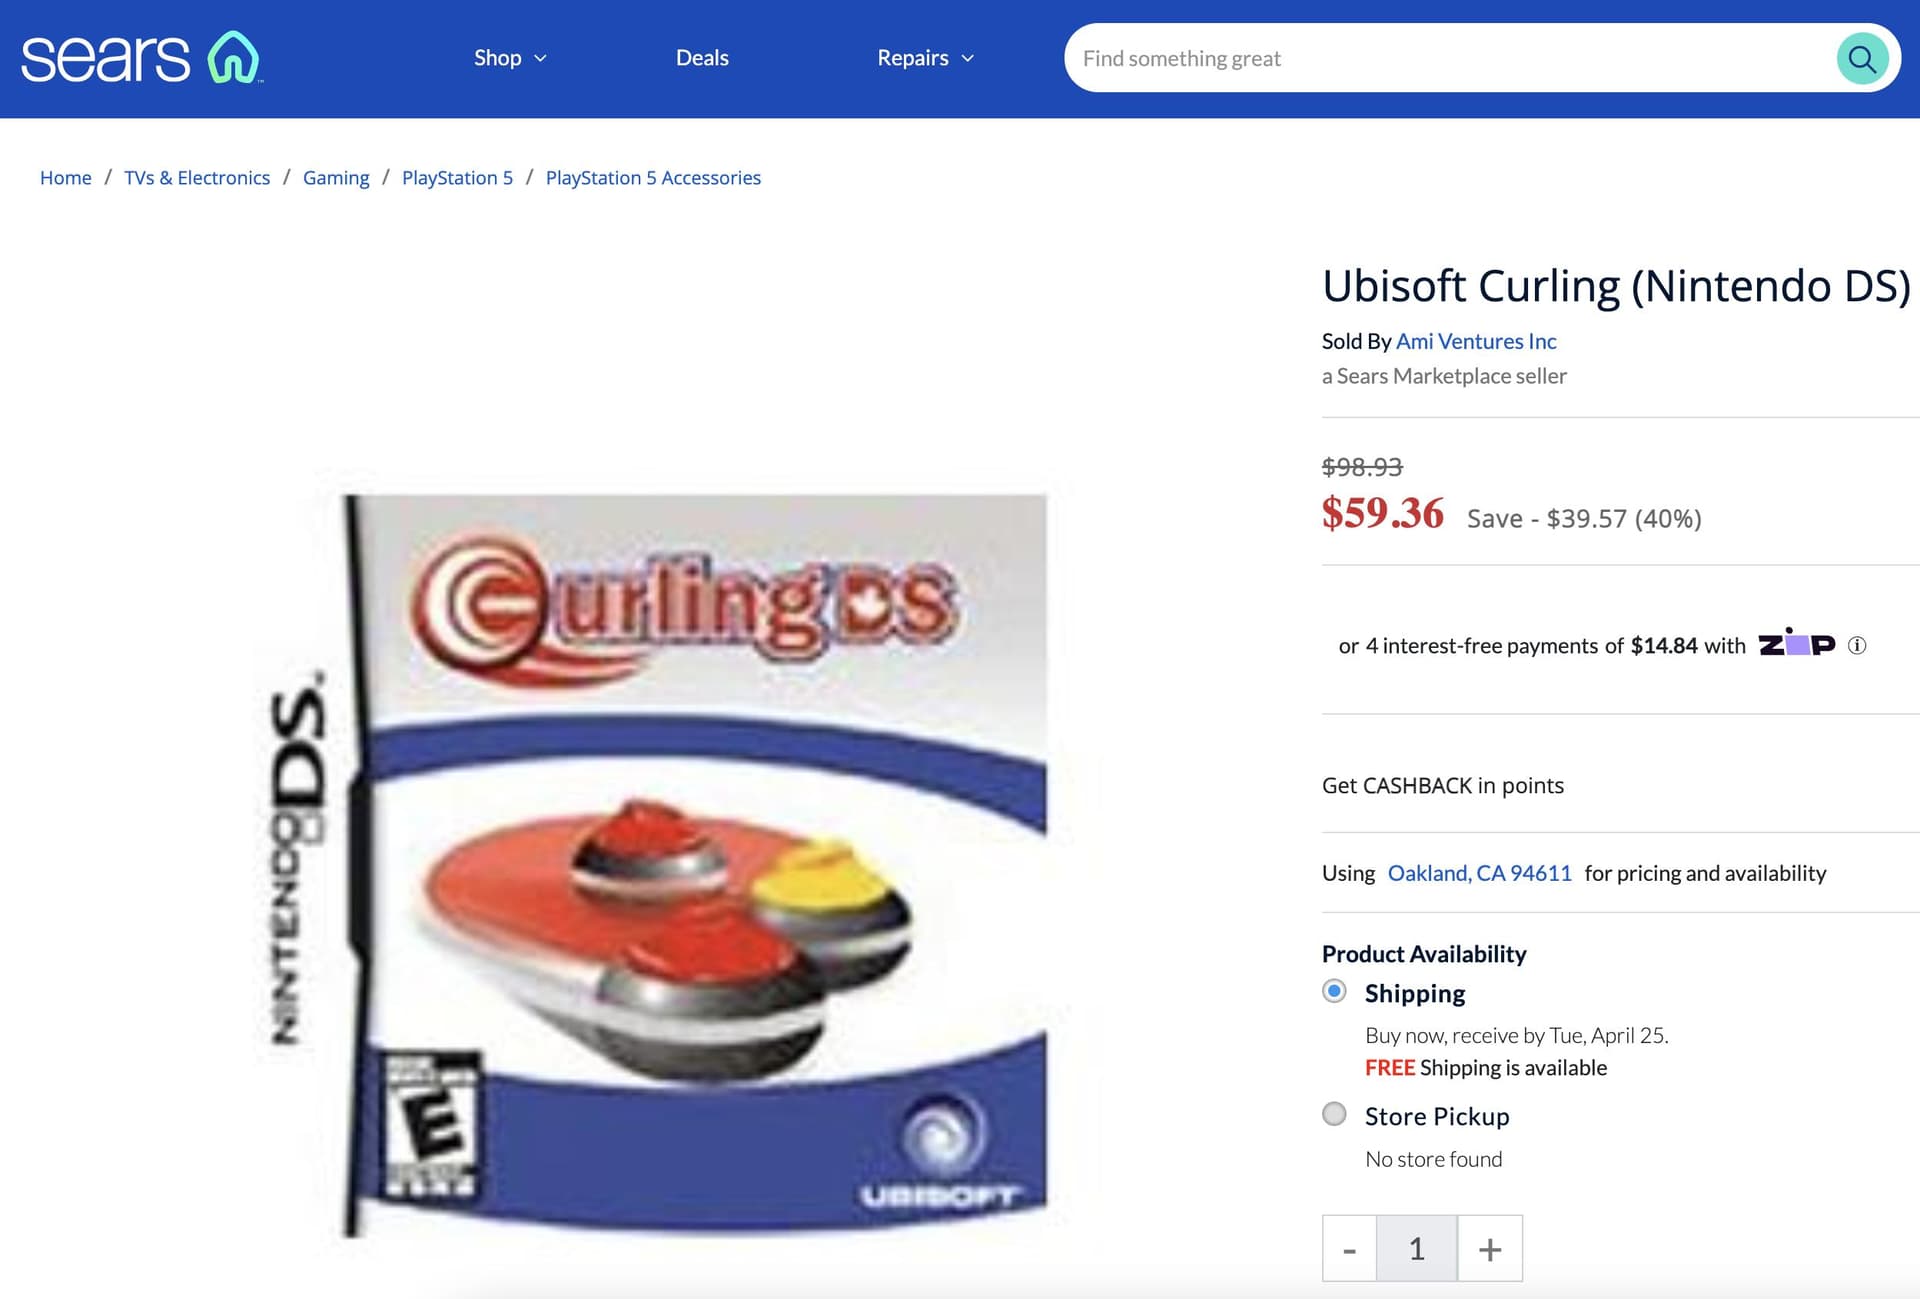Expand the Repairs dropdown menu
This screenshot has height=1299, width=1920.
click(x=925, y=58)
